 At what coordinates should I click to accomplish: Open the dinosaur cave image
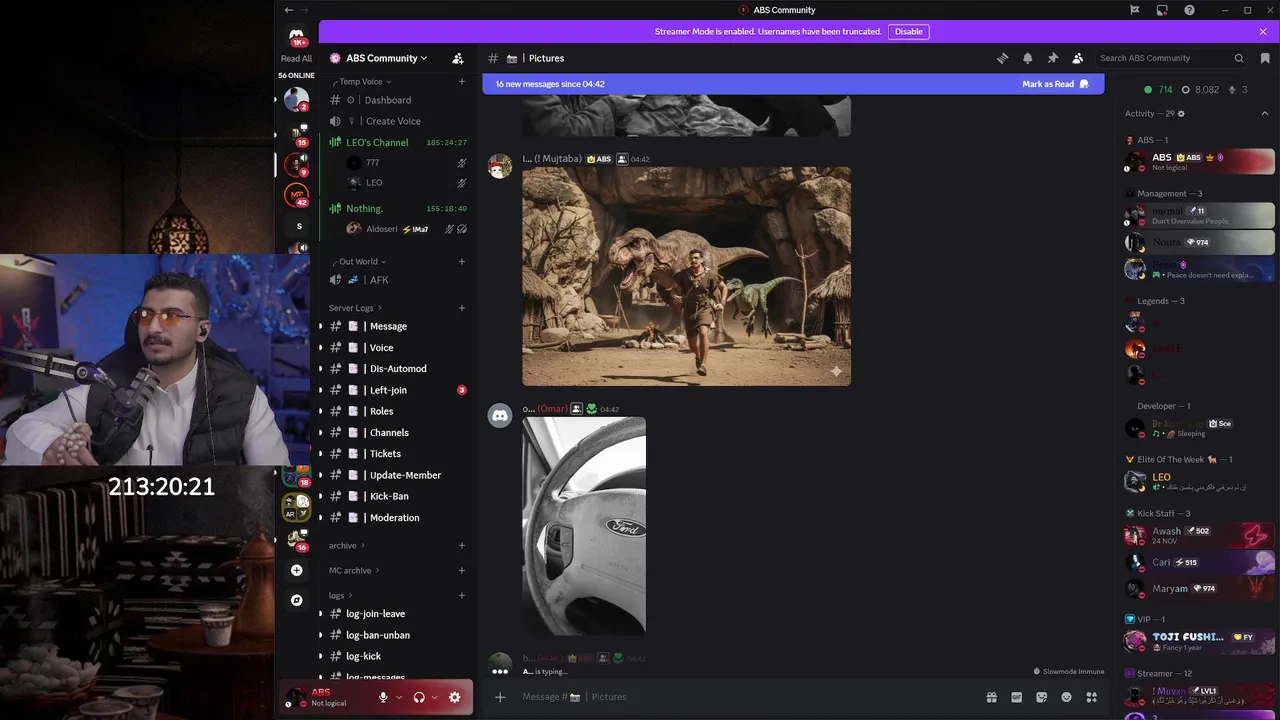click(686, 276)
